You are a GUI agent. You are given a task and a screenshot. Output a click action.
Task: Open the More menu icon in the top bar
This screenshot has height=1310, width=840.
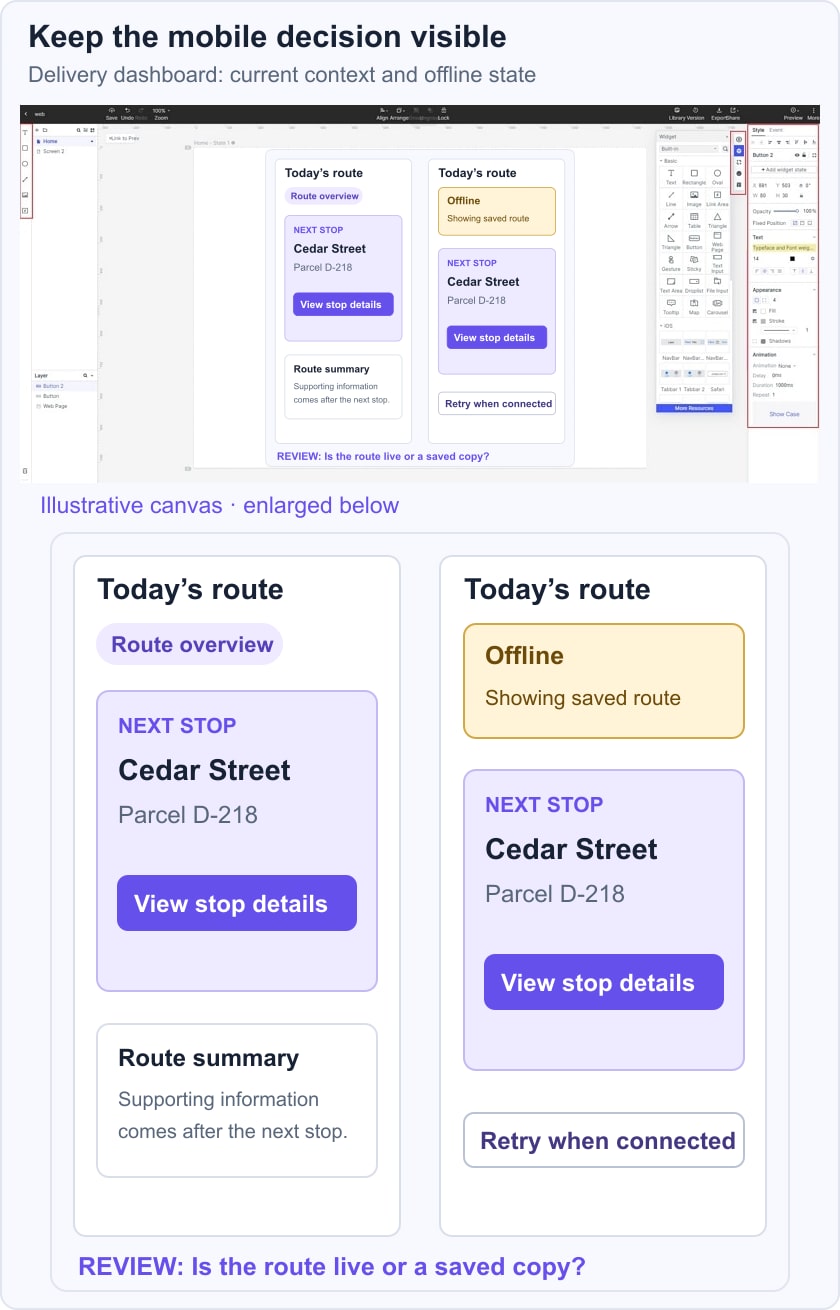(813, 110)
